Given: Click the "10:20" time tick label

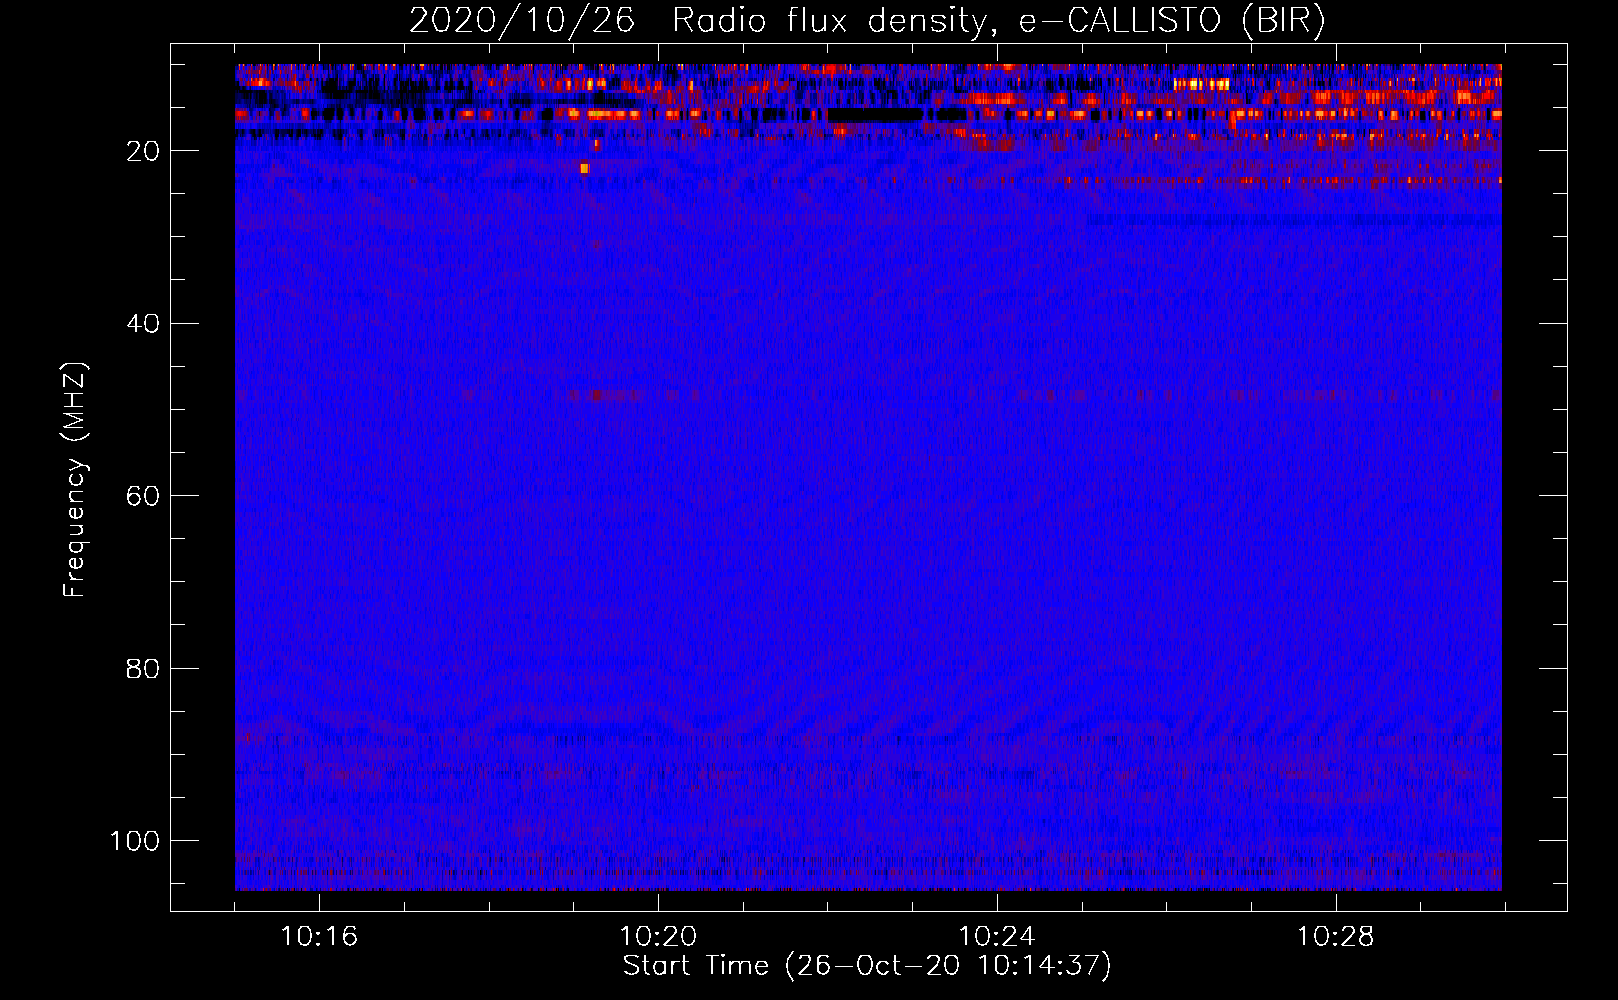Looking at the screenshot, I should coord(658,937).
